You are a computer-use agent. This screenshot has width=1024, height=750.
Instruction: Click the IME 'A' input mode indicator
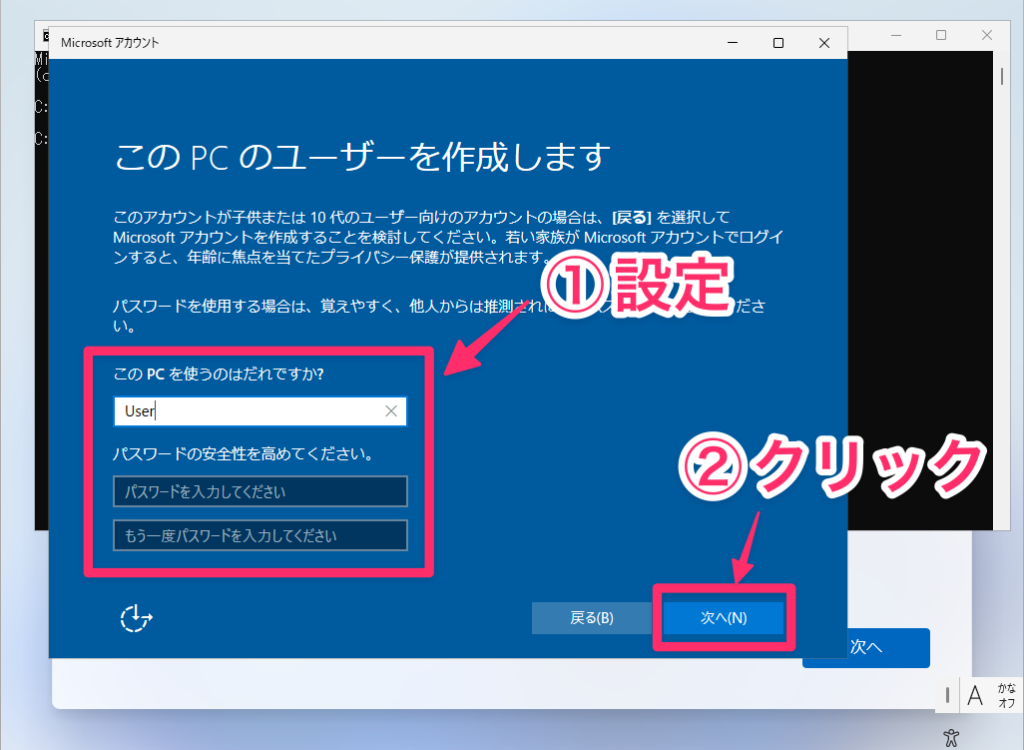click(x=975, y=694)
